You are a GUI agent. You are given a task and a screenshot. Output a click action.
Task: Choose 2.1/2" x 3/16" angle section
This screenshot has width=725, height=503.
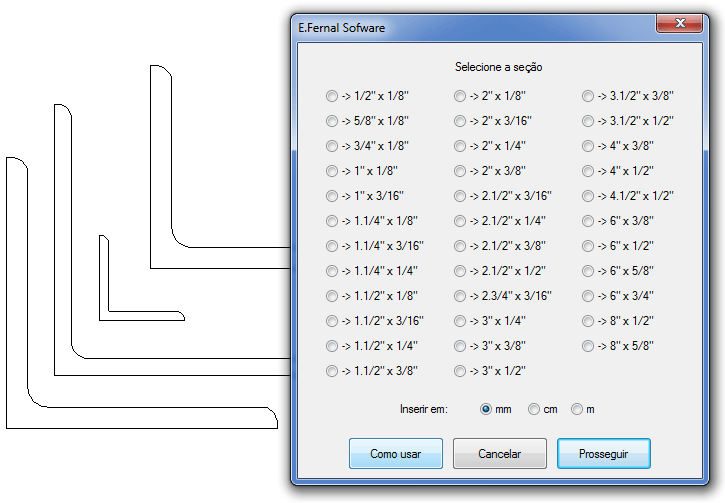click(x=460, y=196)
